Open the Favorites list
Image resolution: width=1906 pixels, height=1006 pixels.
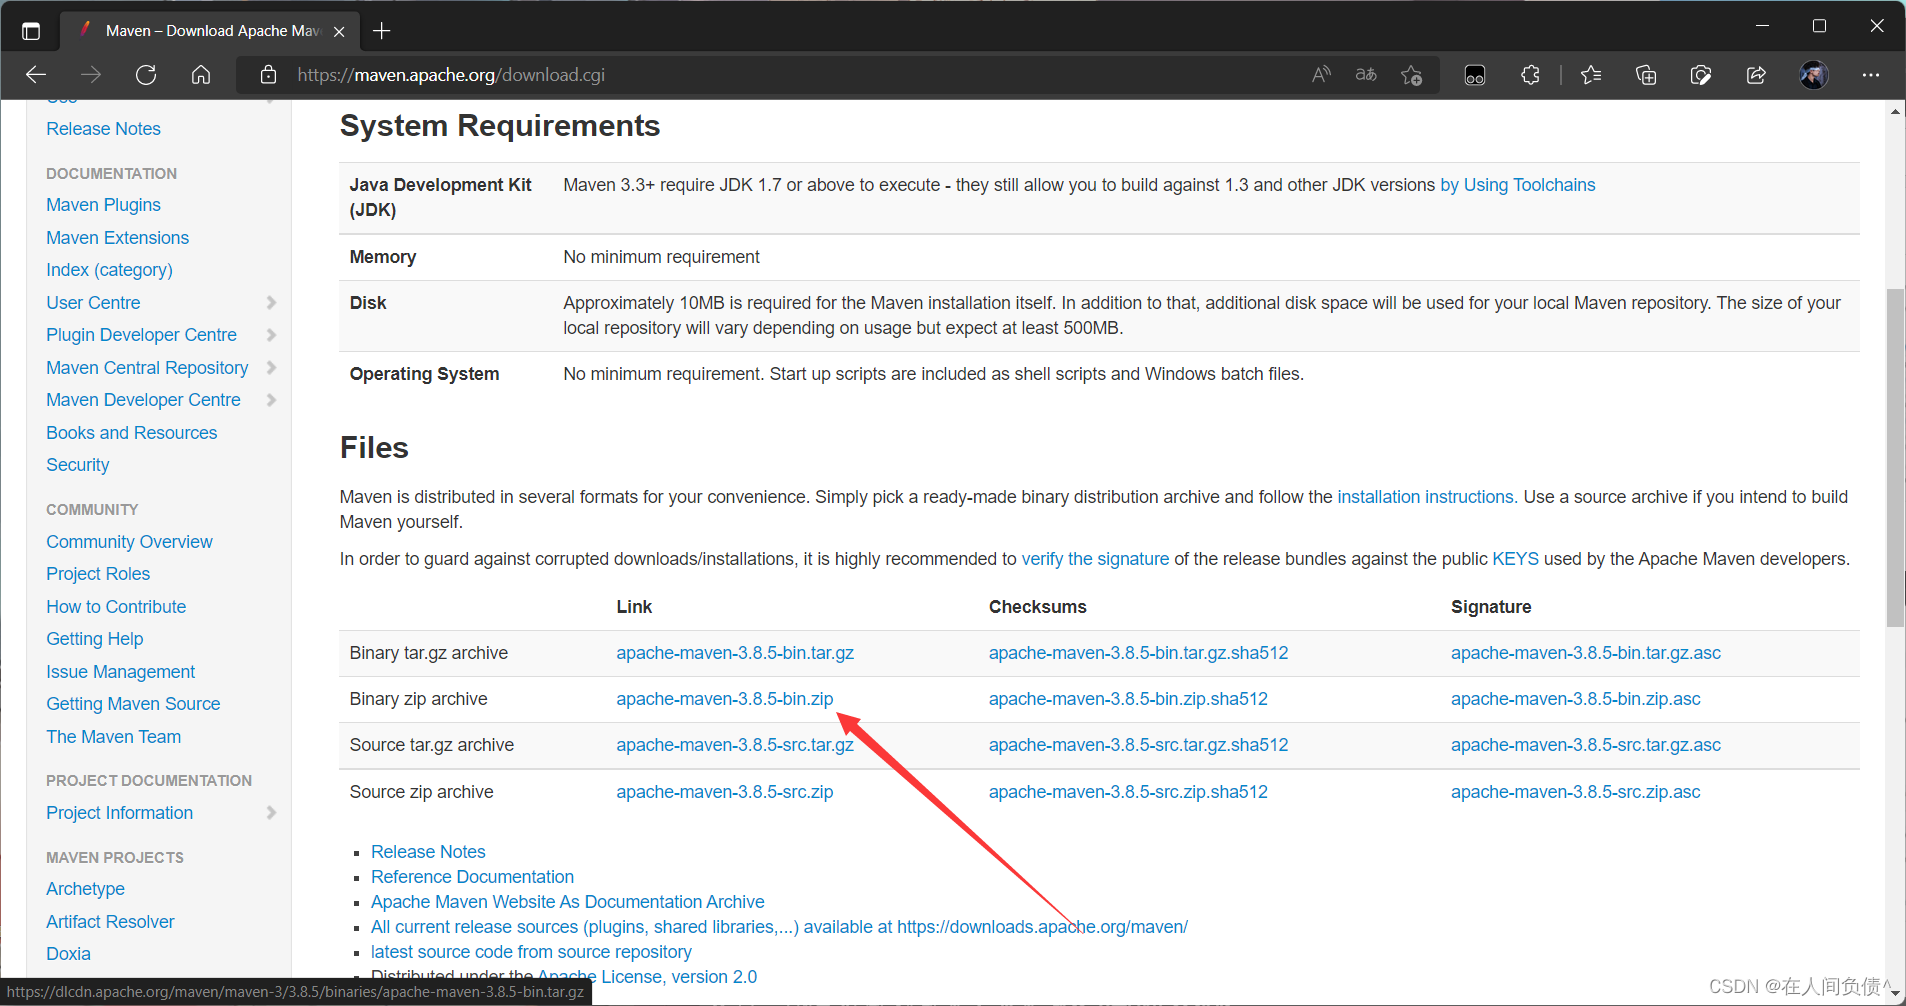1591,75
